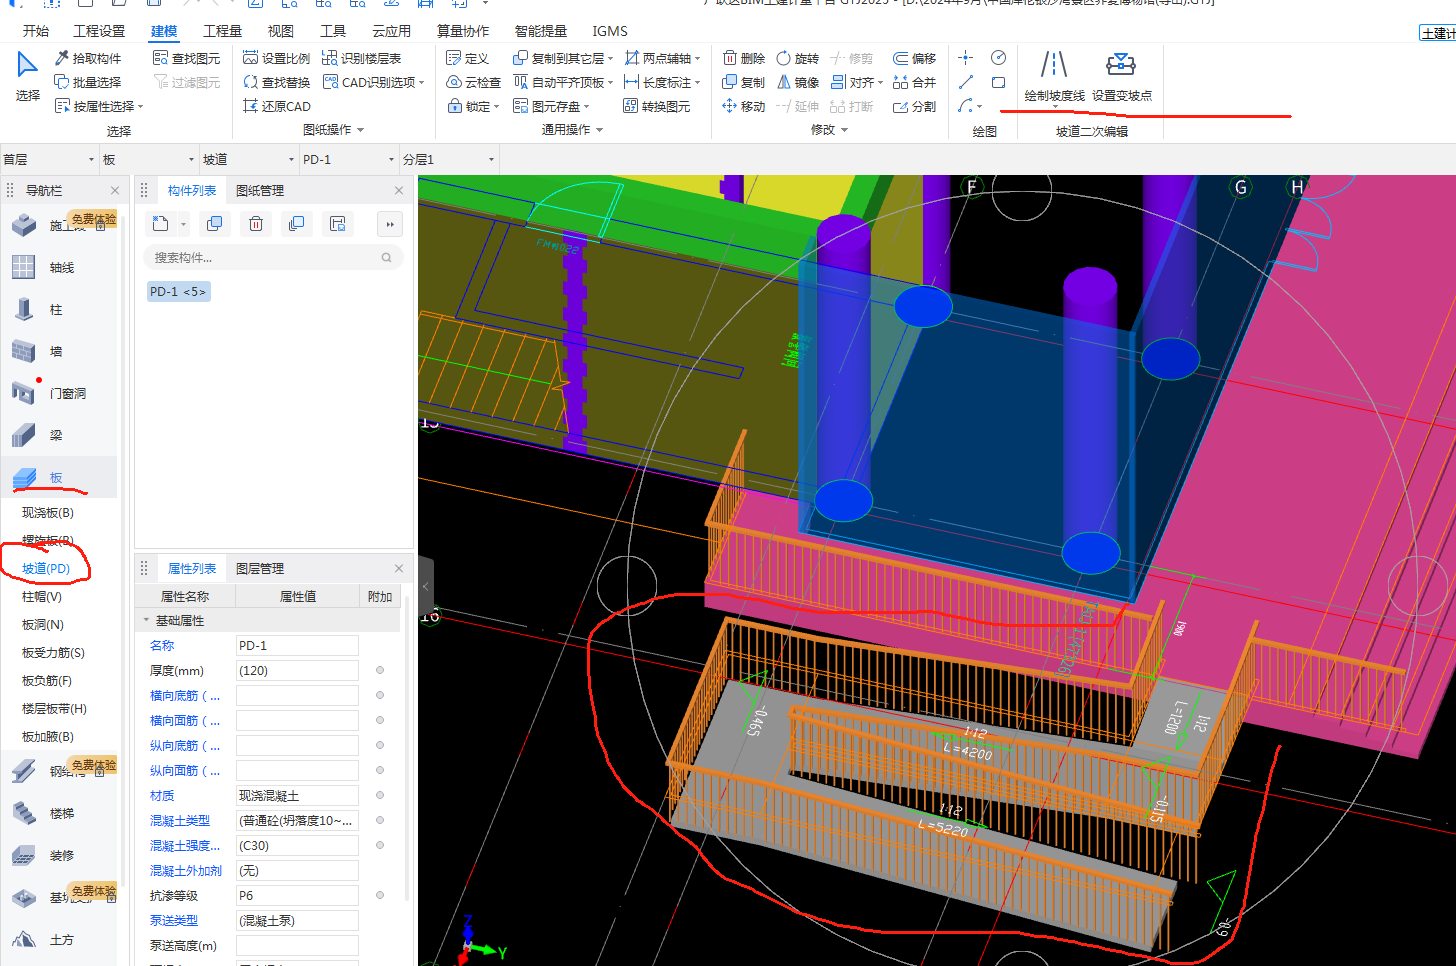Select the PD-1 <5> component entry
Screen dimensions: 1456x966
(x=179, y=292)
